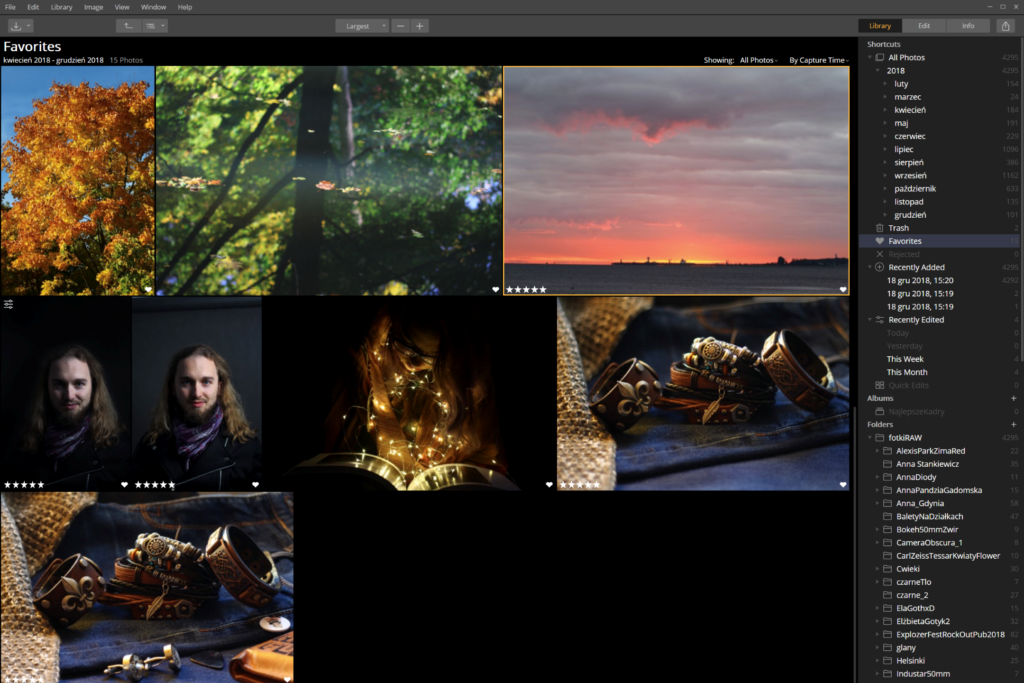Click the zoom-in plus button in the toolbar
The image size is (1024, 683).
tap(420, 26)
